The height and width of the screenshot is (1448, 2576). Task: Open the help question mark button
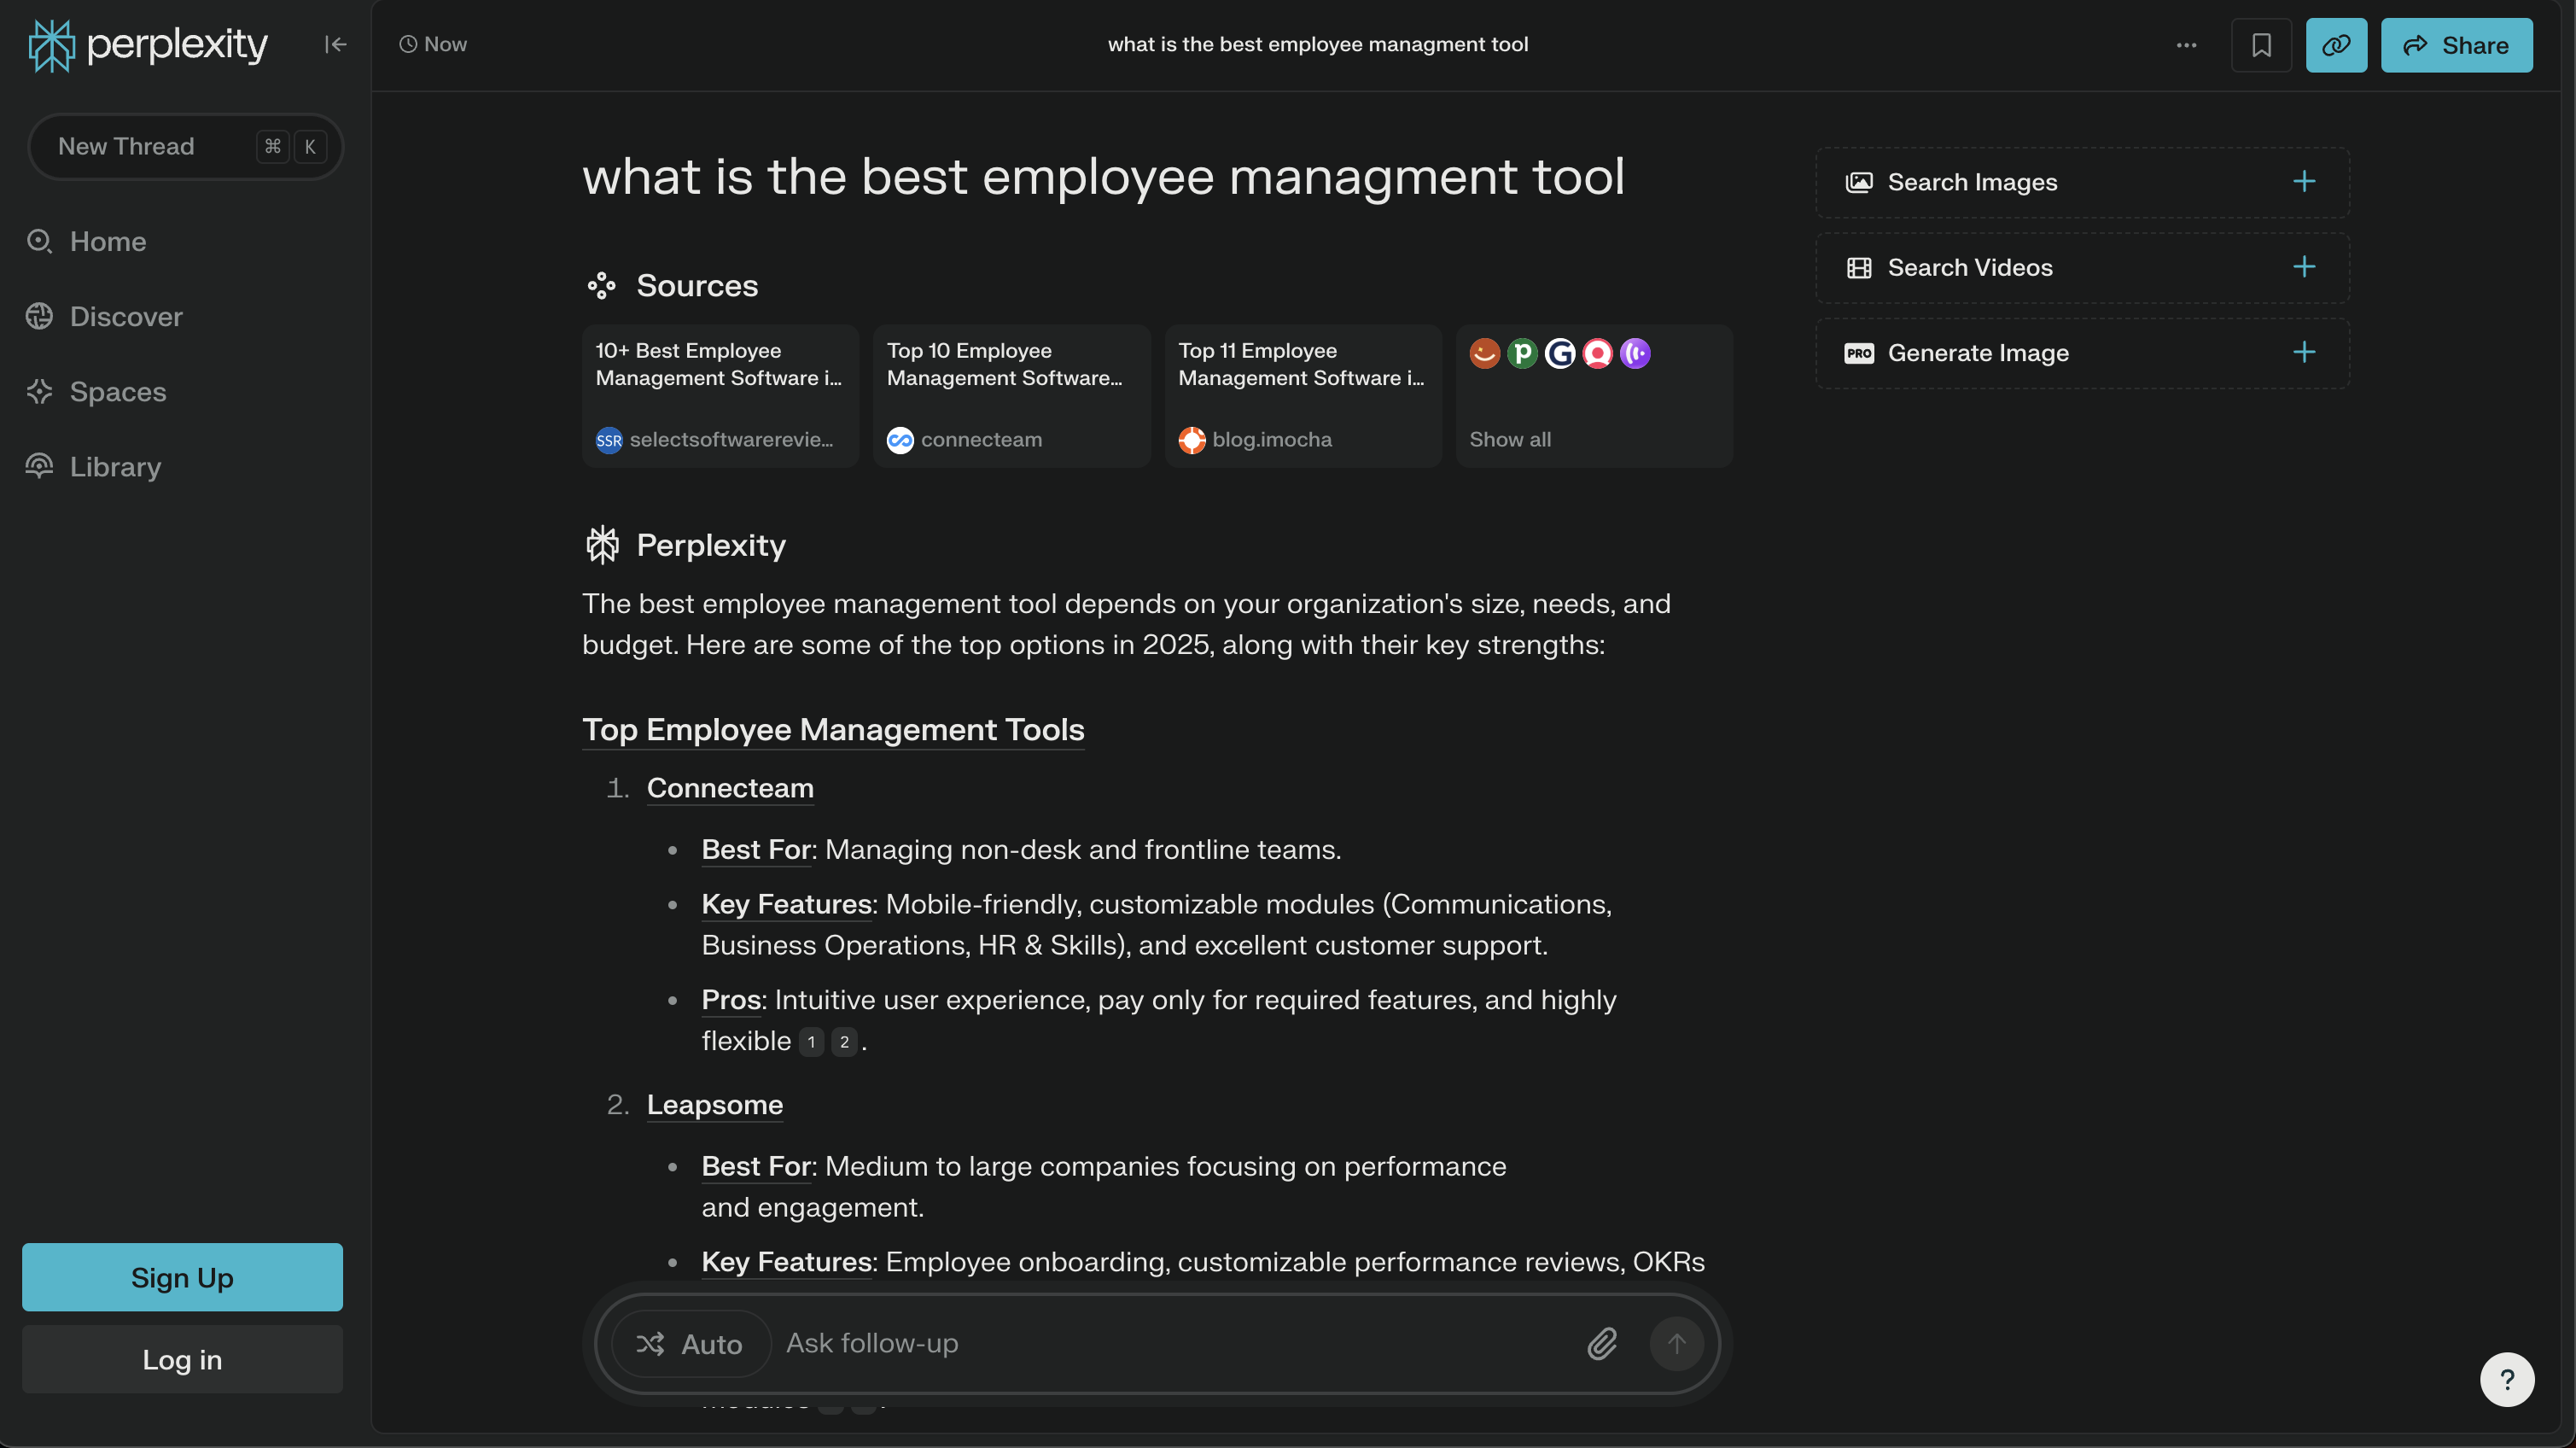pos(2506,1379)
